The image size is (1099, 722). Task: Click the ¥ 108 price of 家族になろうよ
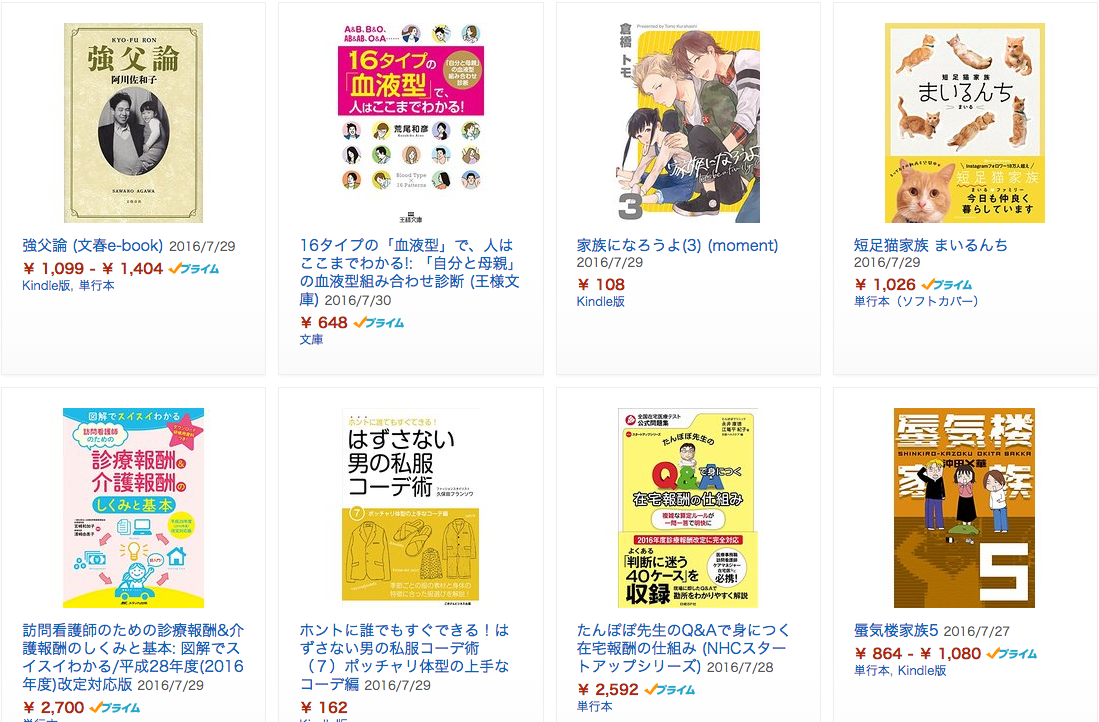[x=601, y=285]
